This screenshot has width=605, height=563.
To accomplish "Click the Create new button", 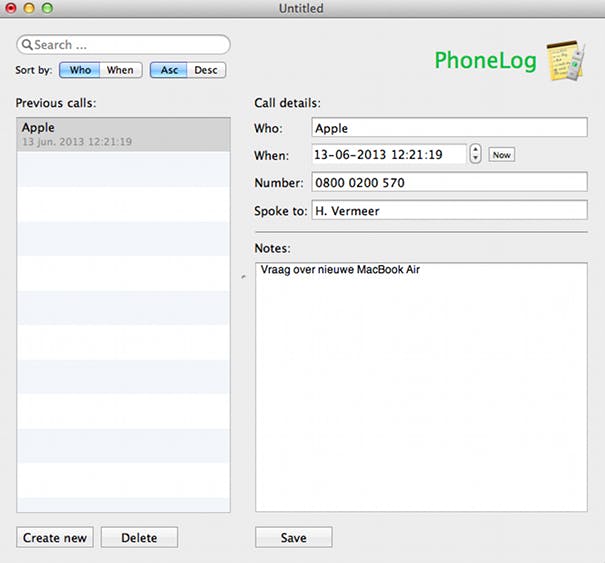I will pyautogui.click(x=55, y=537).
